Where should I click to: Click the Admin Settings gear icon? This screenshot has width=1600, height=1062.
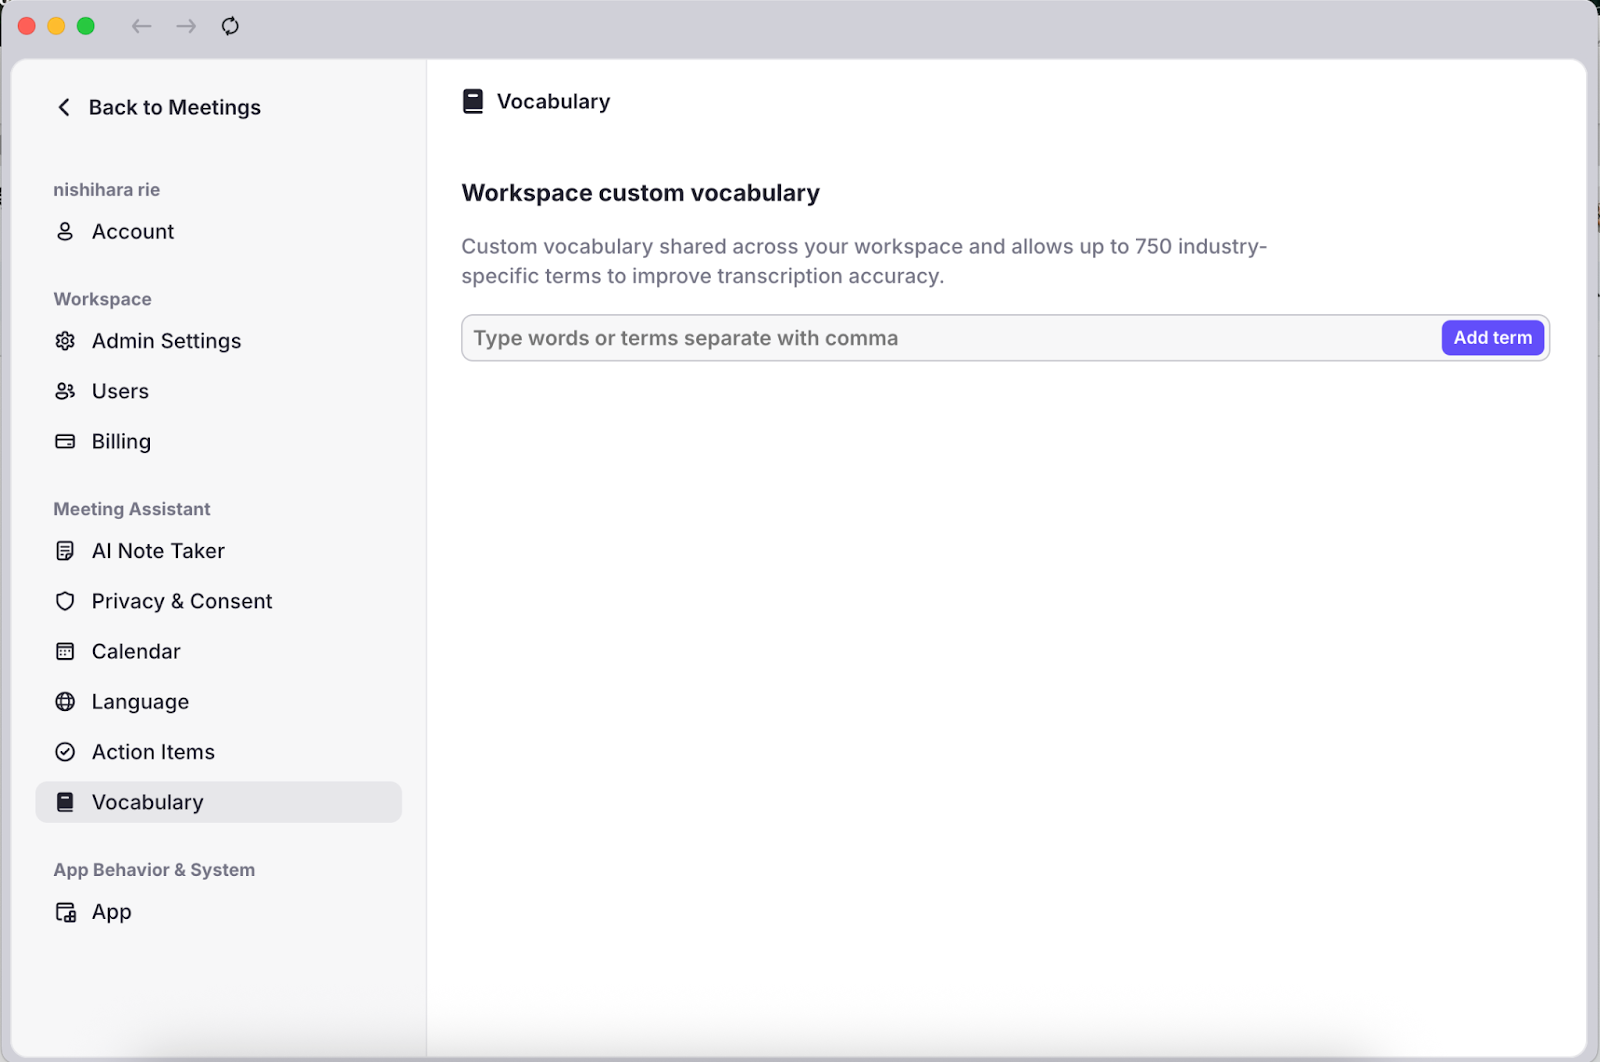(65, 341)
